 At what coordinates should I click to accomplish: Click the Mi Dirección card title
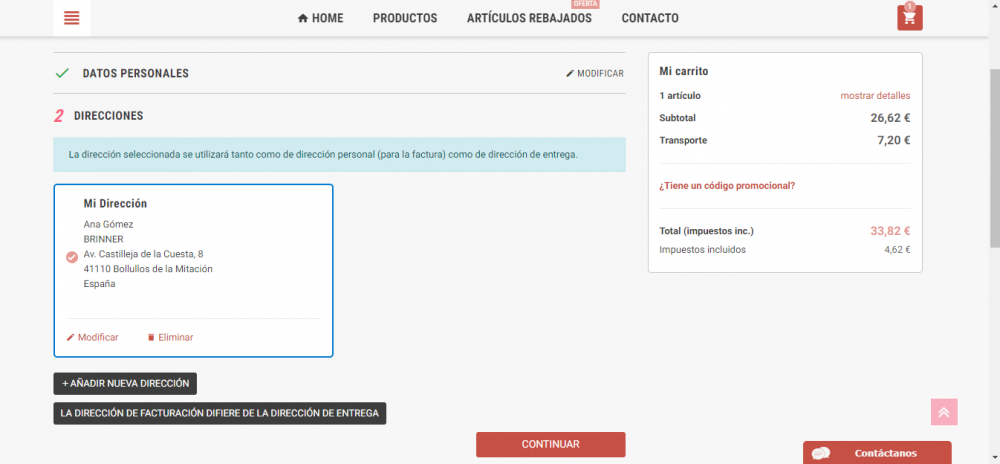(x=115, y=203)
